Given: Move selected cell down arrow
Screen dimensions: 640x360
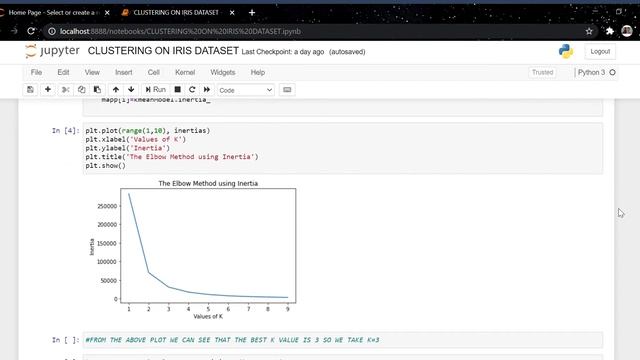Looking at the screenshot, I should click(x=131, y=89).
